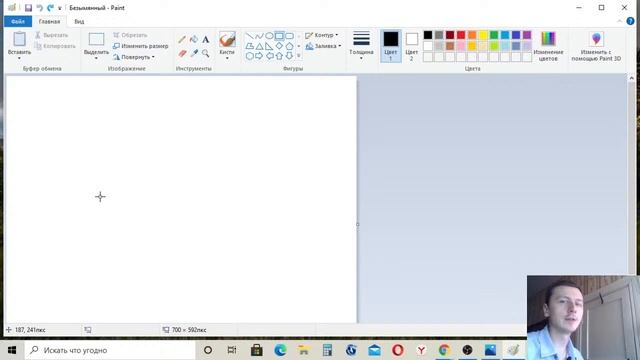
Task: Click the Paste clipboard icon
Action: pyautogui.click(x=19, y=39)
